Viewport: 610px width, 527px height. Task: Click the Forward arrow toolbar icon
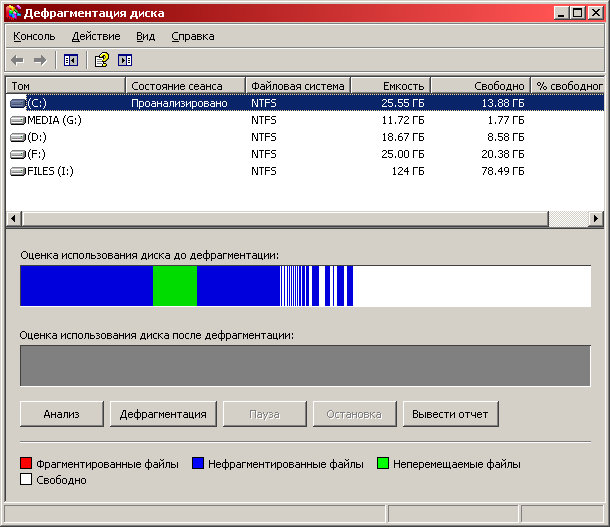(x=40, y=60)
